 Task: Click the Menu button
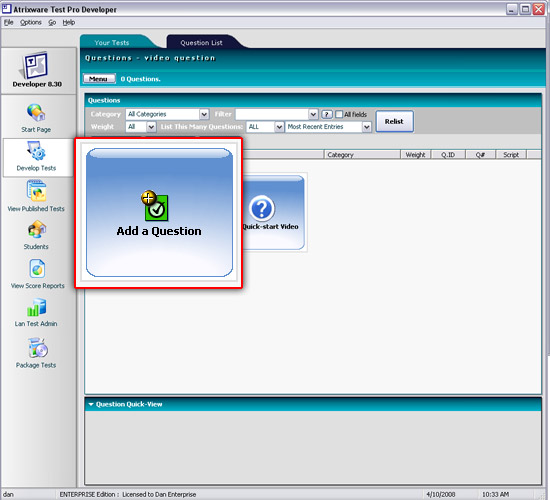(x=99, y=79)
